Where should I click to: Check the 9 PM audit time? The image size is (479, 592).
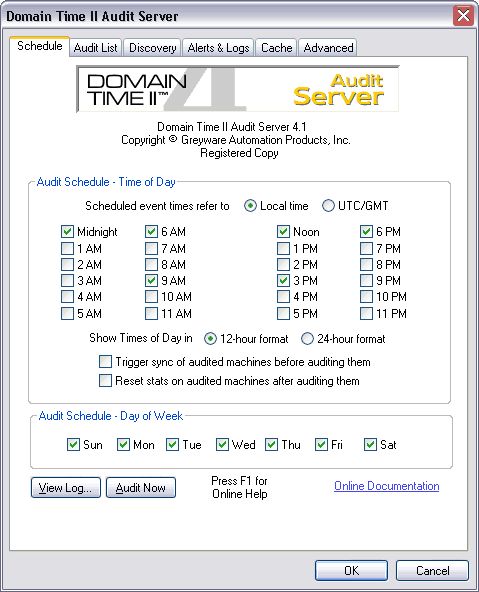coord(366,281)
